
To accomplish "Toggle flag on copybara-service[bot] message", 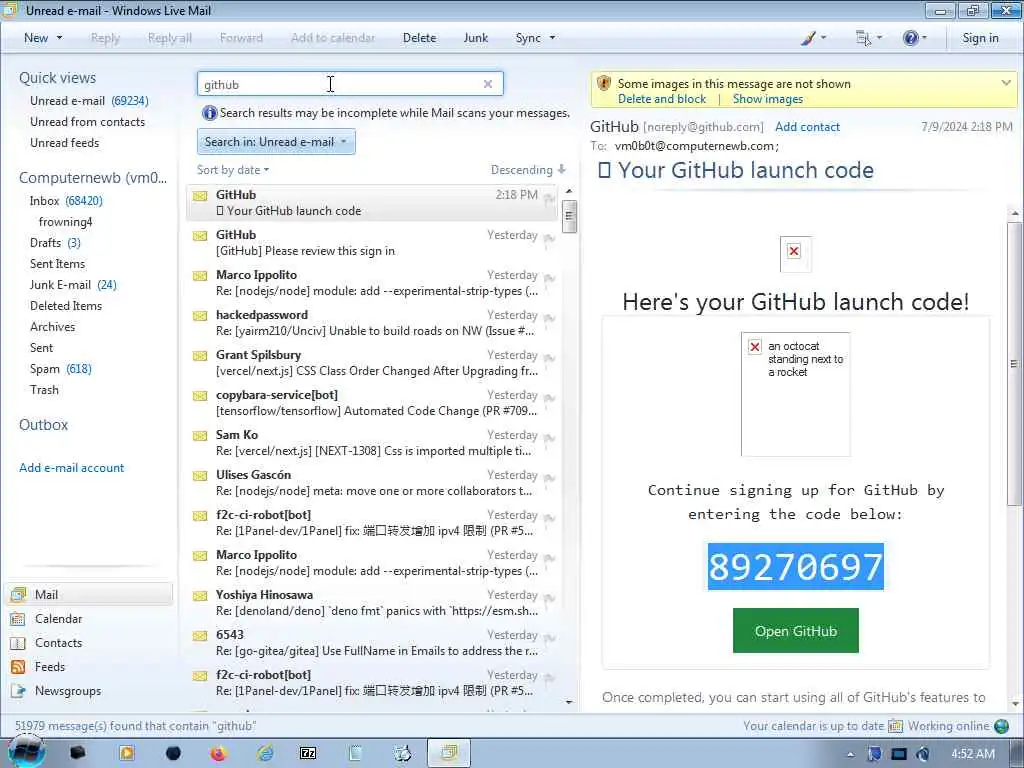I will (x=549, y=398).
